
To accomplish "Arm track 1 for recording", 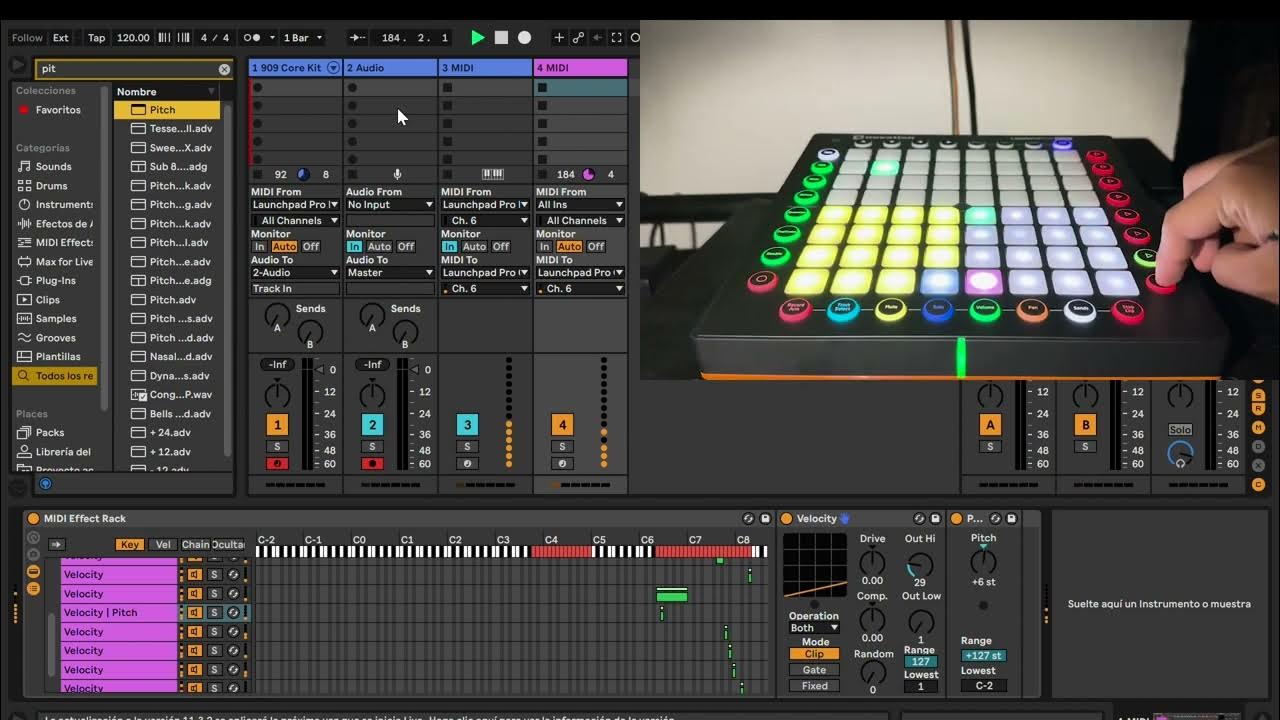I will 277,464.
